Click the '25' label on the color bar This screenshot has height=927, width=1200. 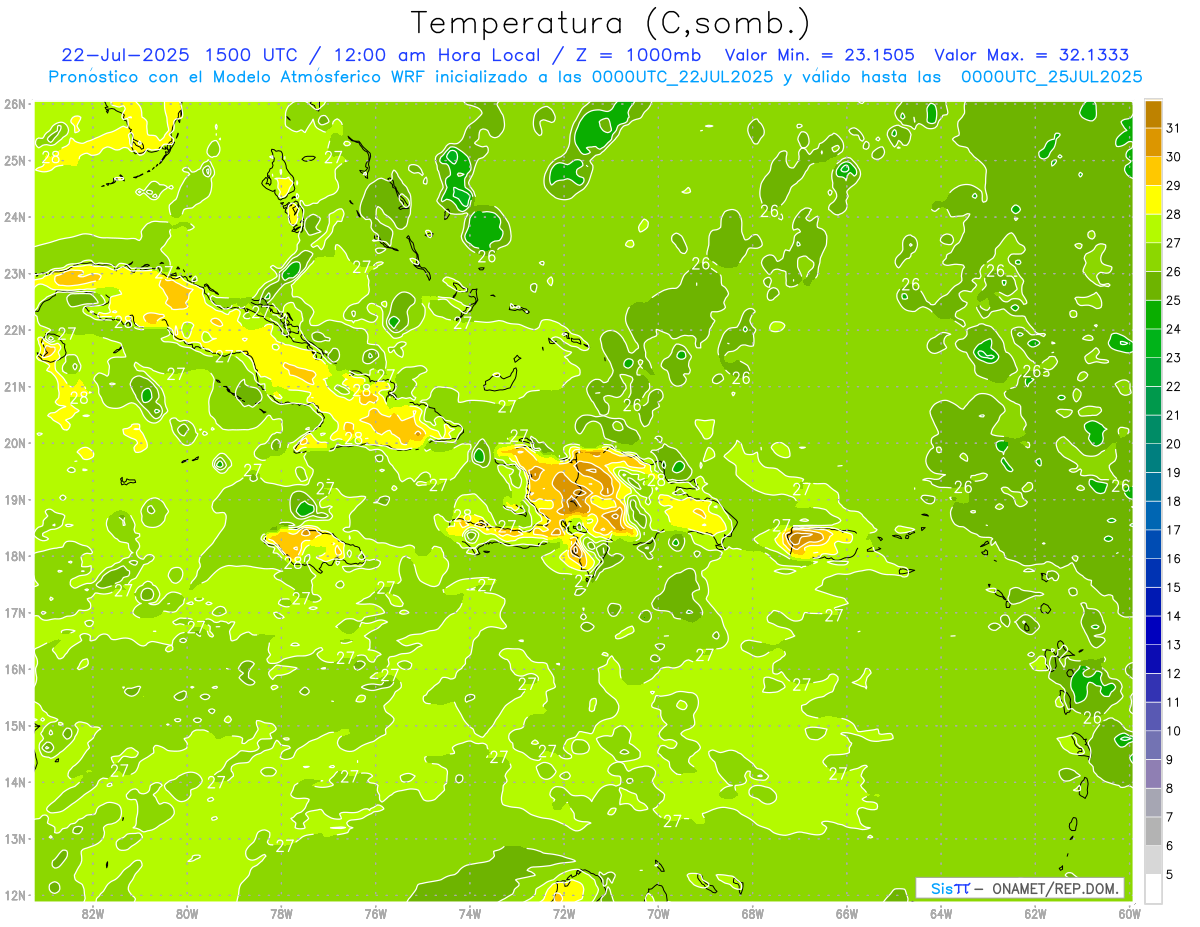[x=1174, y=300]
